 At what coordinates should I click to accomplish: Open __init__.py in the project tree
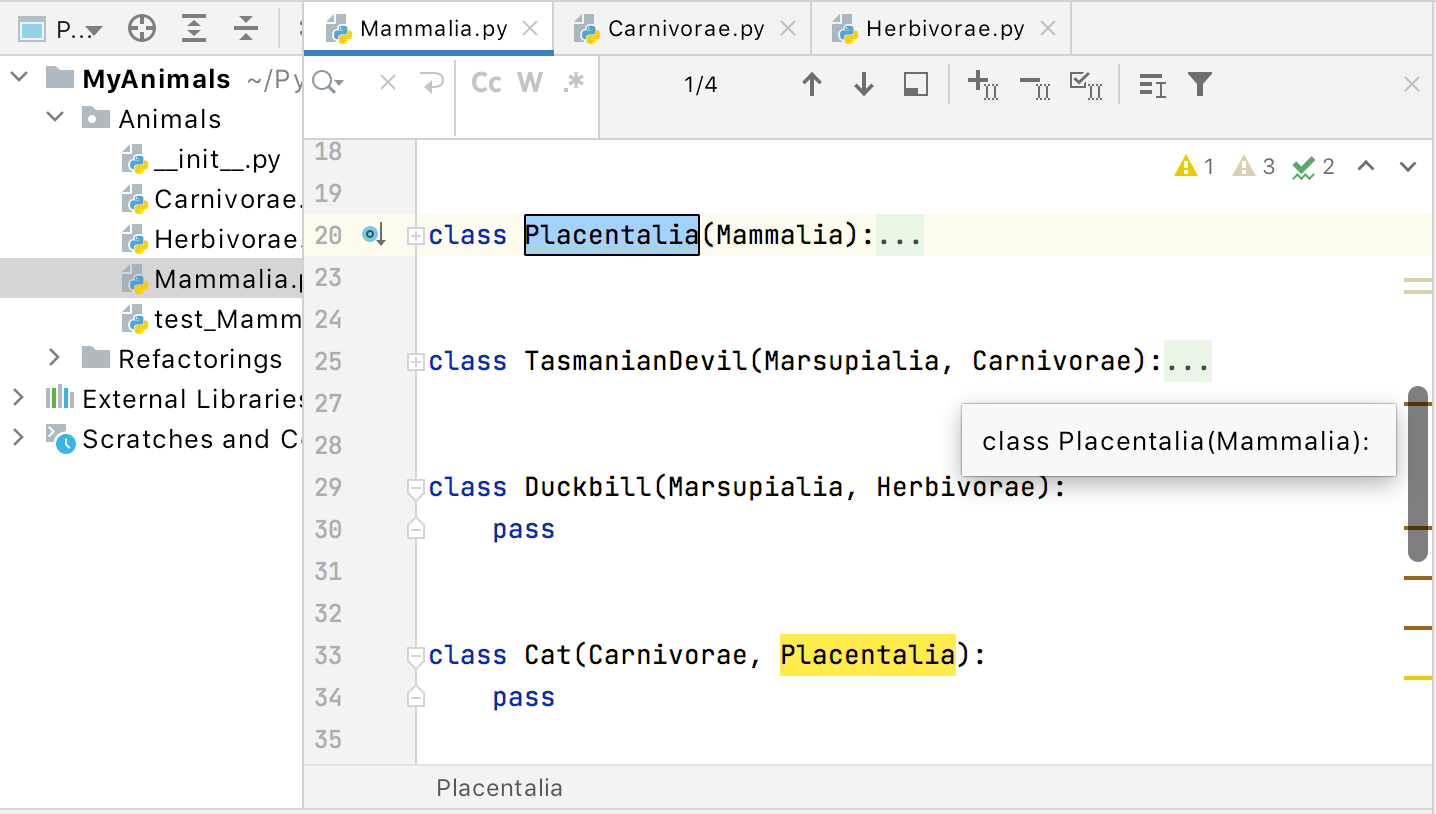point(217,159)
